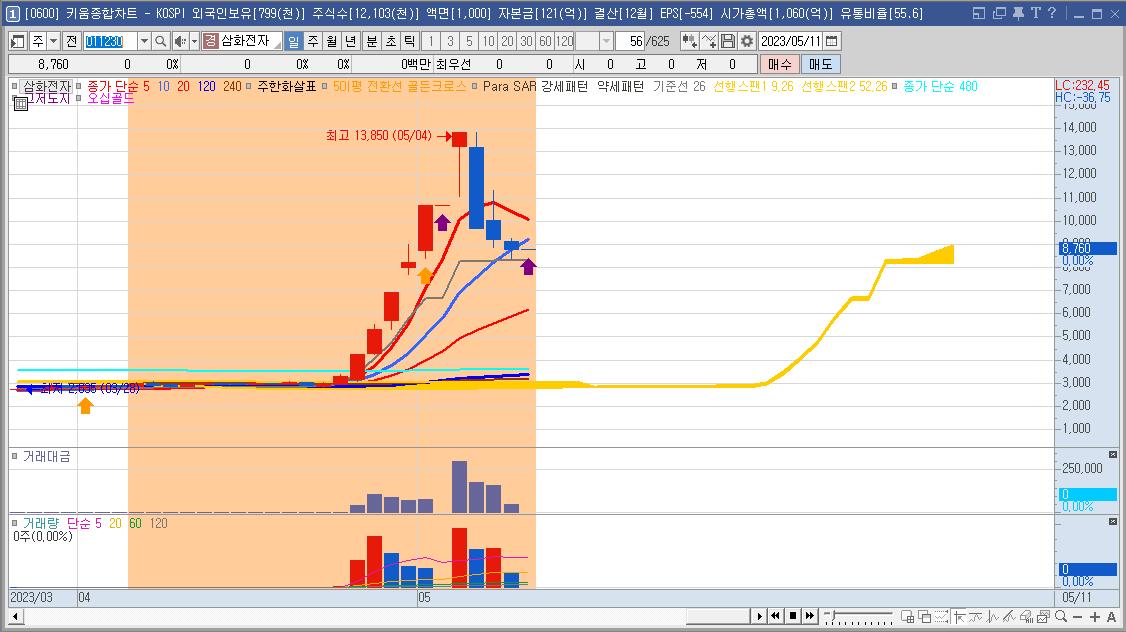The image size is (1126, 632).
Task: Select the 일 (daily) period toggle
Action: pos(294,42)
